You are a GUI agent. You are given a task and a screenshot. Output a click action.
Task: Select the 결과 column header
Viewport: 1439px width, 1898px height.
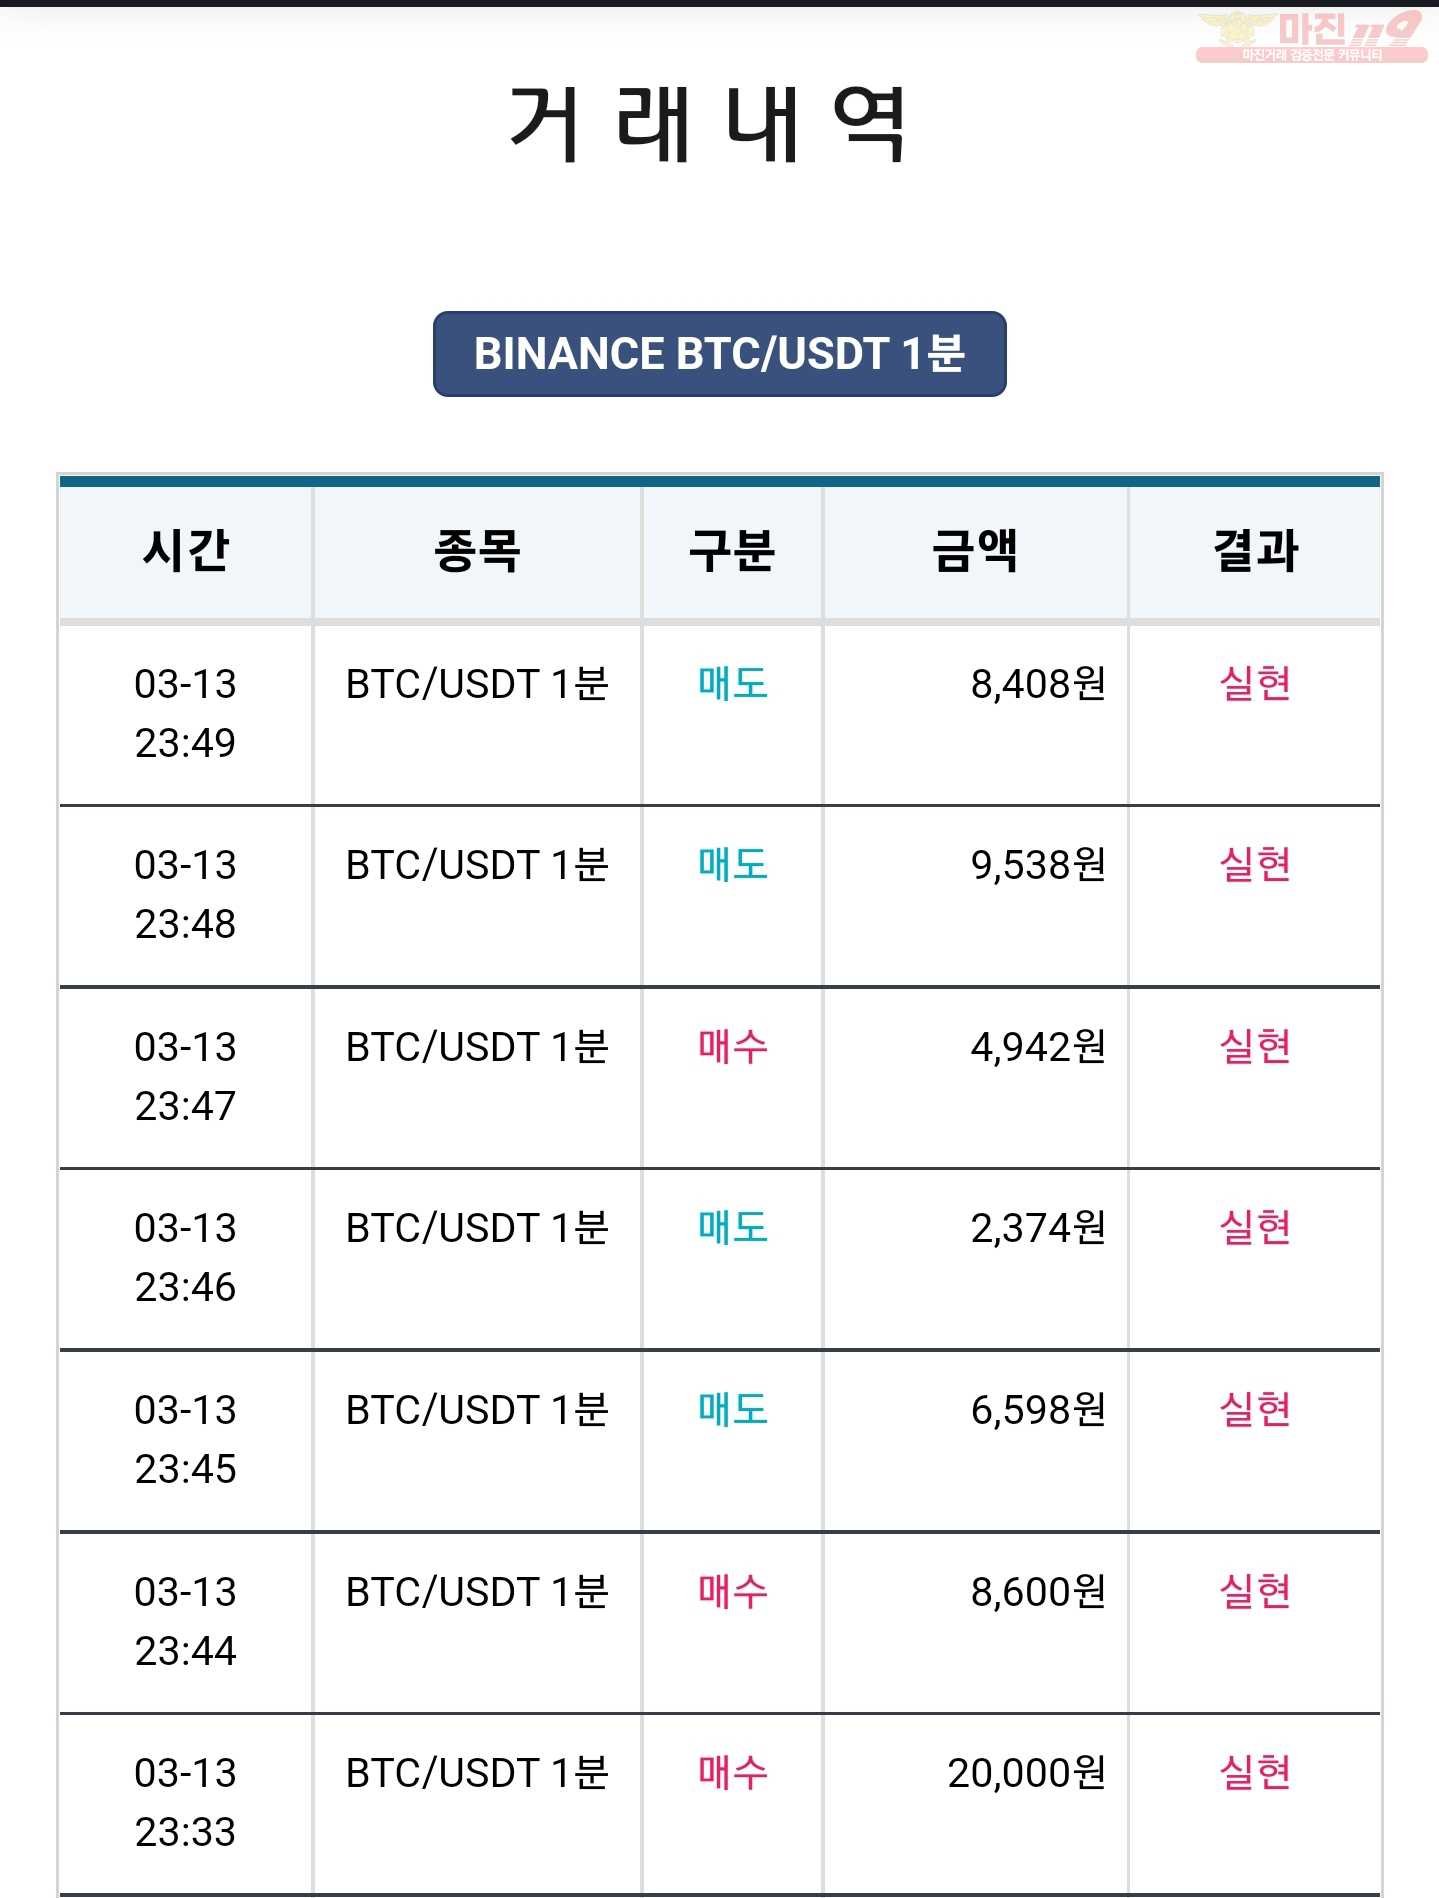pyautogui.click(x=1255, y=551)
